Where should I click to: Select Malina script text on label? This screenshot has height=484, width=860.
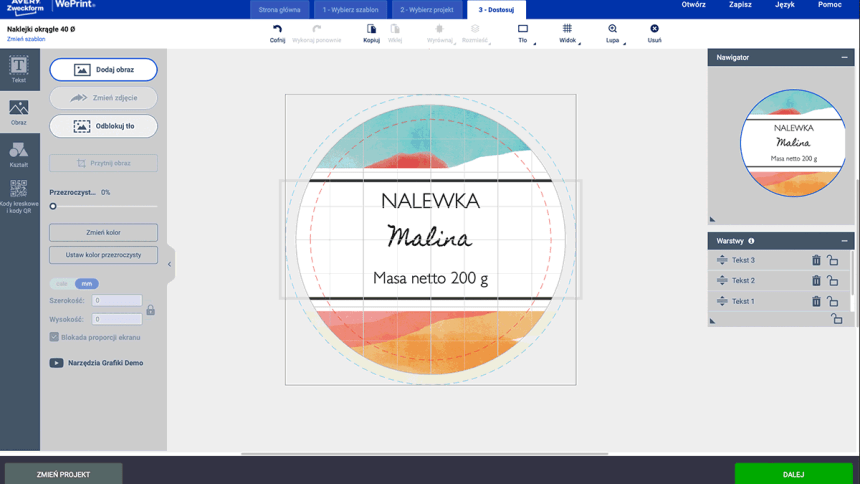click(x=429, y=237)
